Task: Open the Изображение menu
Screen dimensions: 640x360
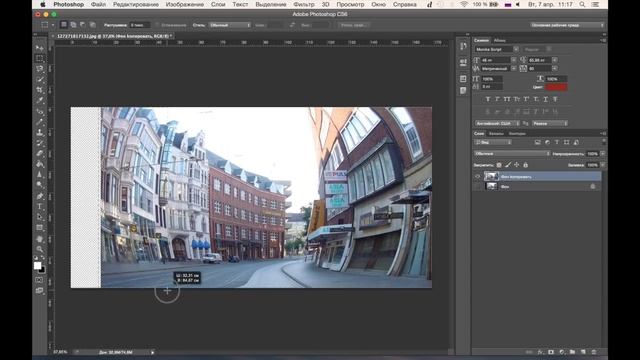Action: [x=184, y=4]
